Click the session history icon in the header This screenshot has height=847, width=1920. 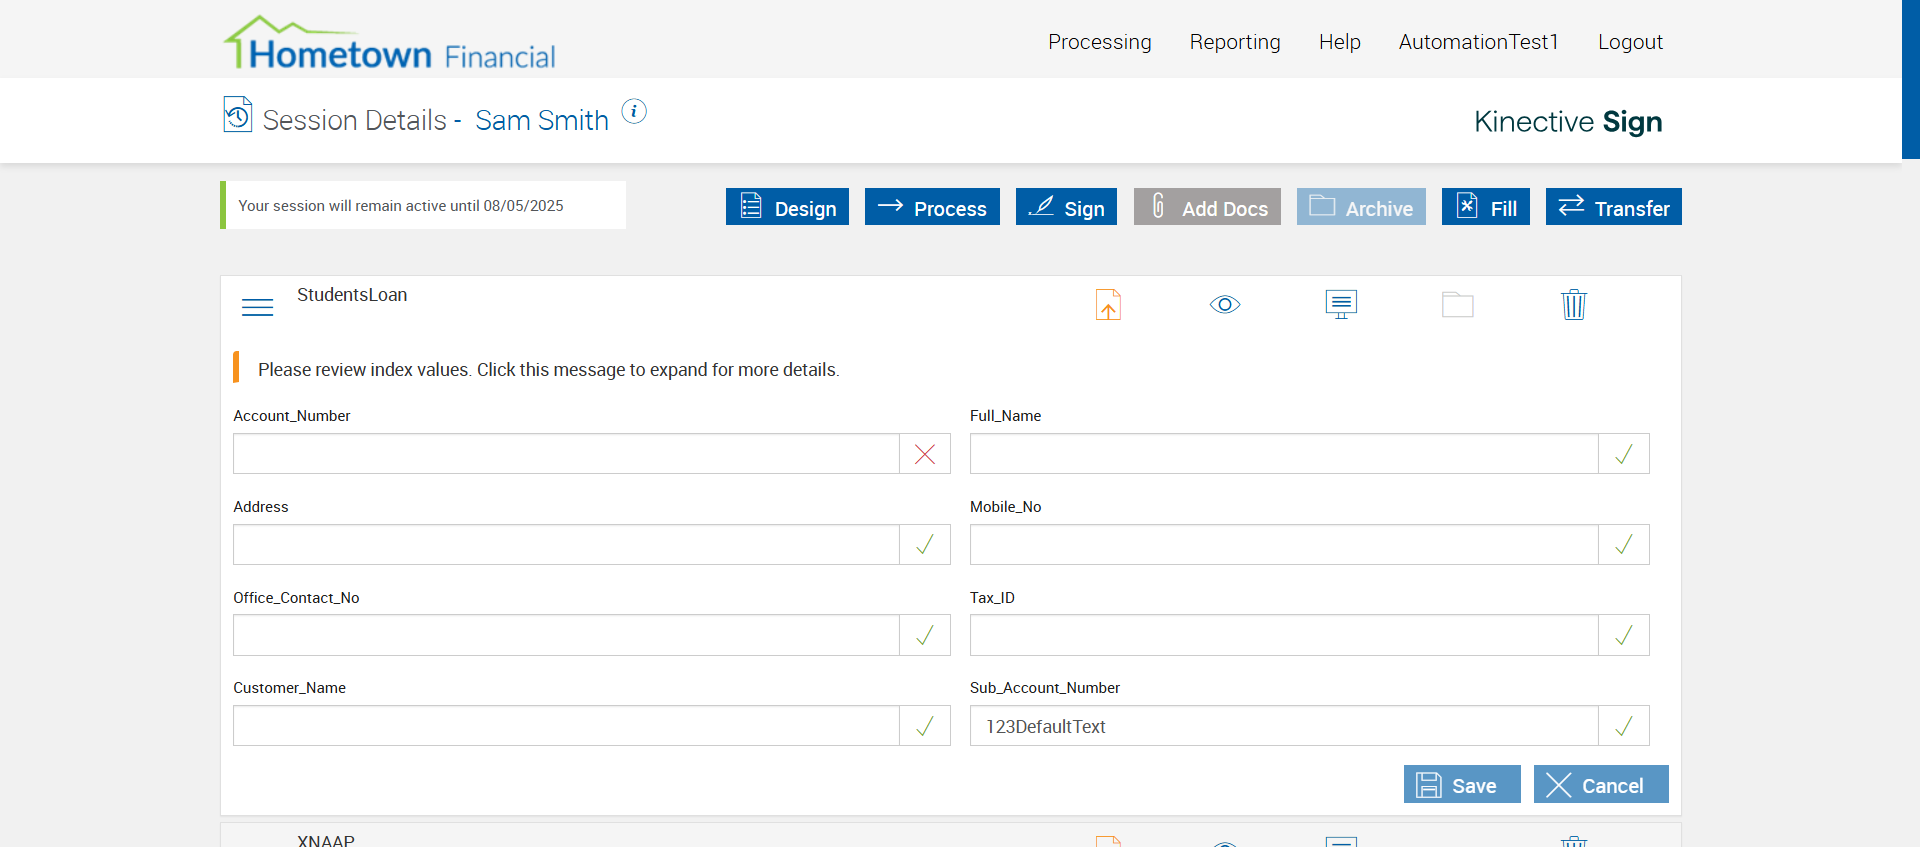[238, 115]
